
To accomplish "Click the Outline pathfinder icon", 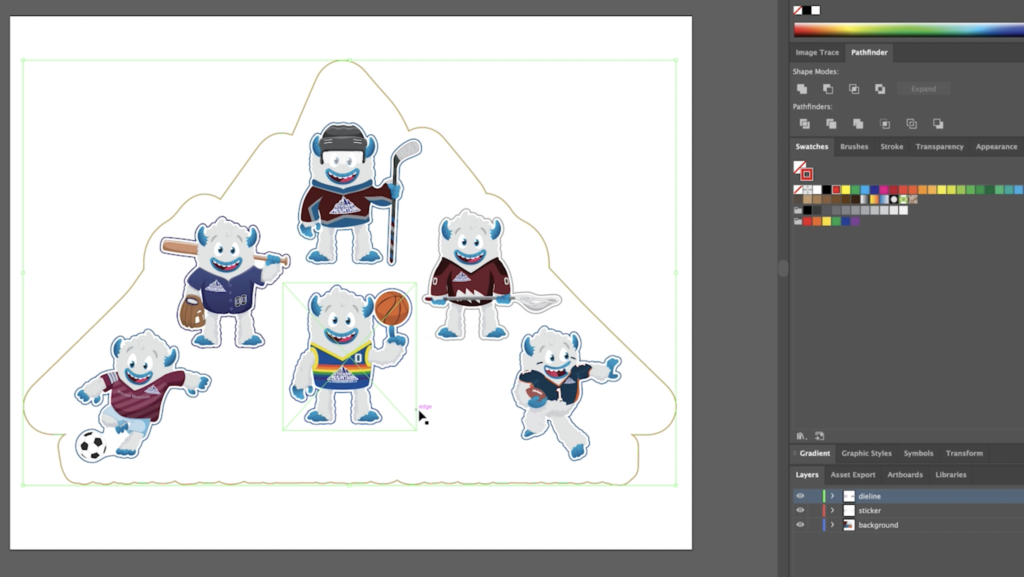I will pos(912,123).
